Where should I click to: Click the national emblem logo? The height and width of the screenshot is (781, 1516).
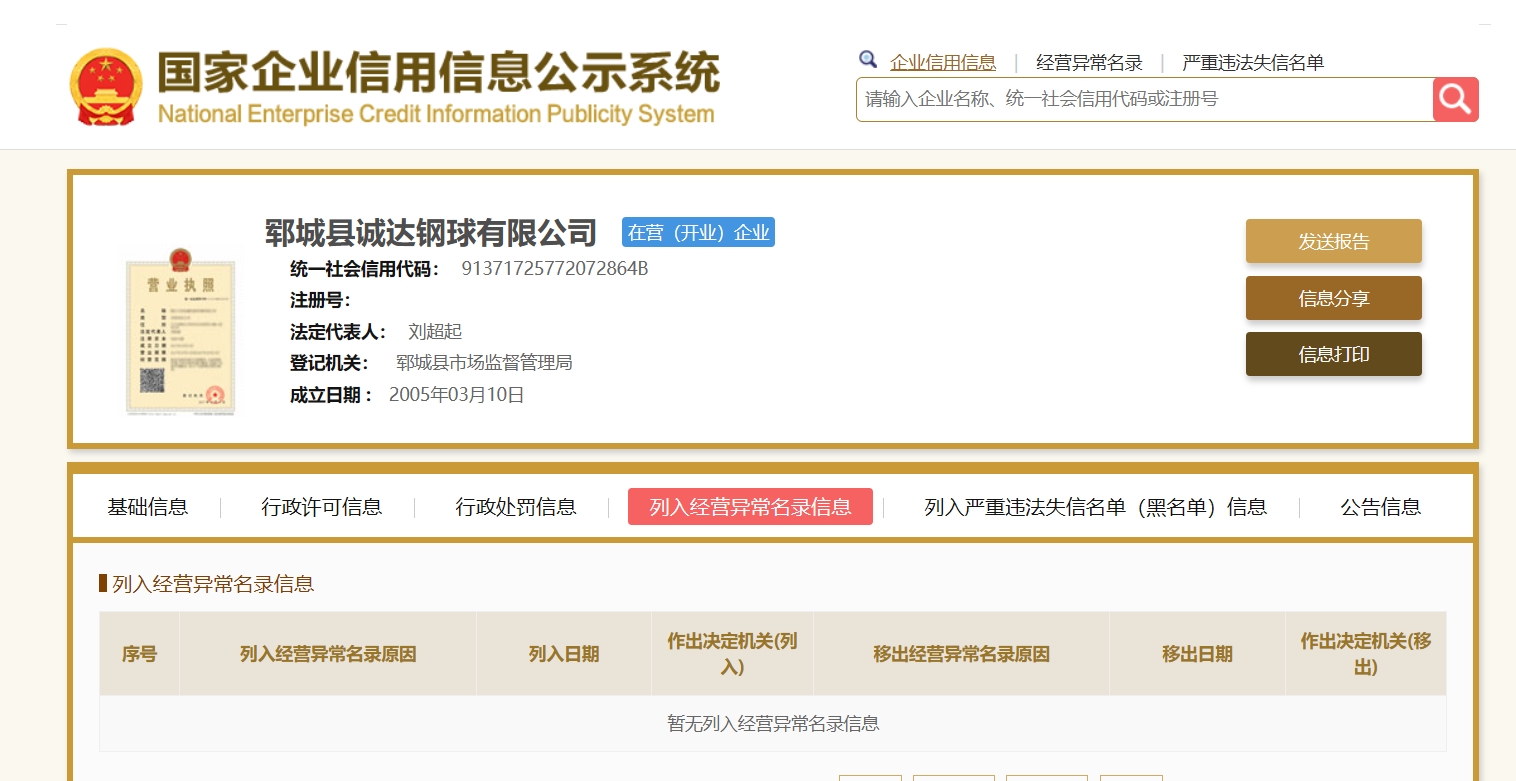106,86
